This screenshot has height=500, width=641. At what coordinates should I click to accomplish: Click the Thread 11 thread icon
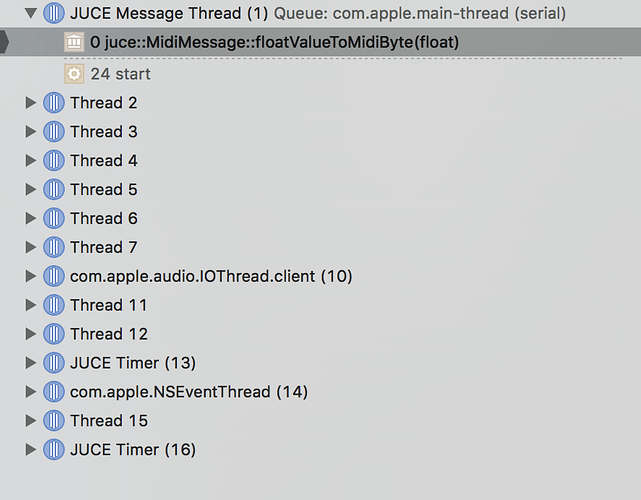[x=54, y=305]
